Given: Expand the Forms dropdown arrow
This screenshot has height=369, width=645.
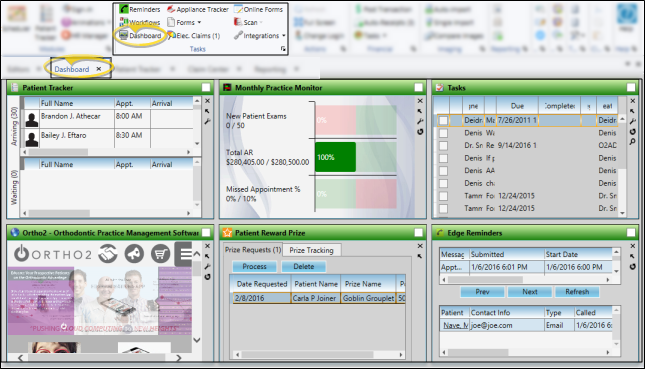Looking at the screenshot, I should (x=200, y=22).
